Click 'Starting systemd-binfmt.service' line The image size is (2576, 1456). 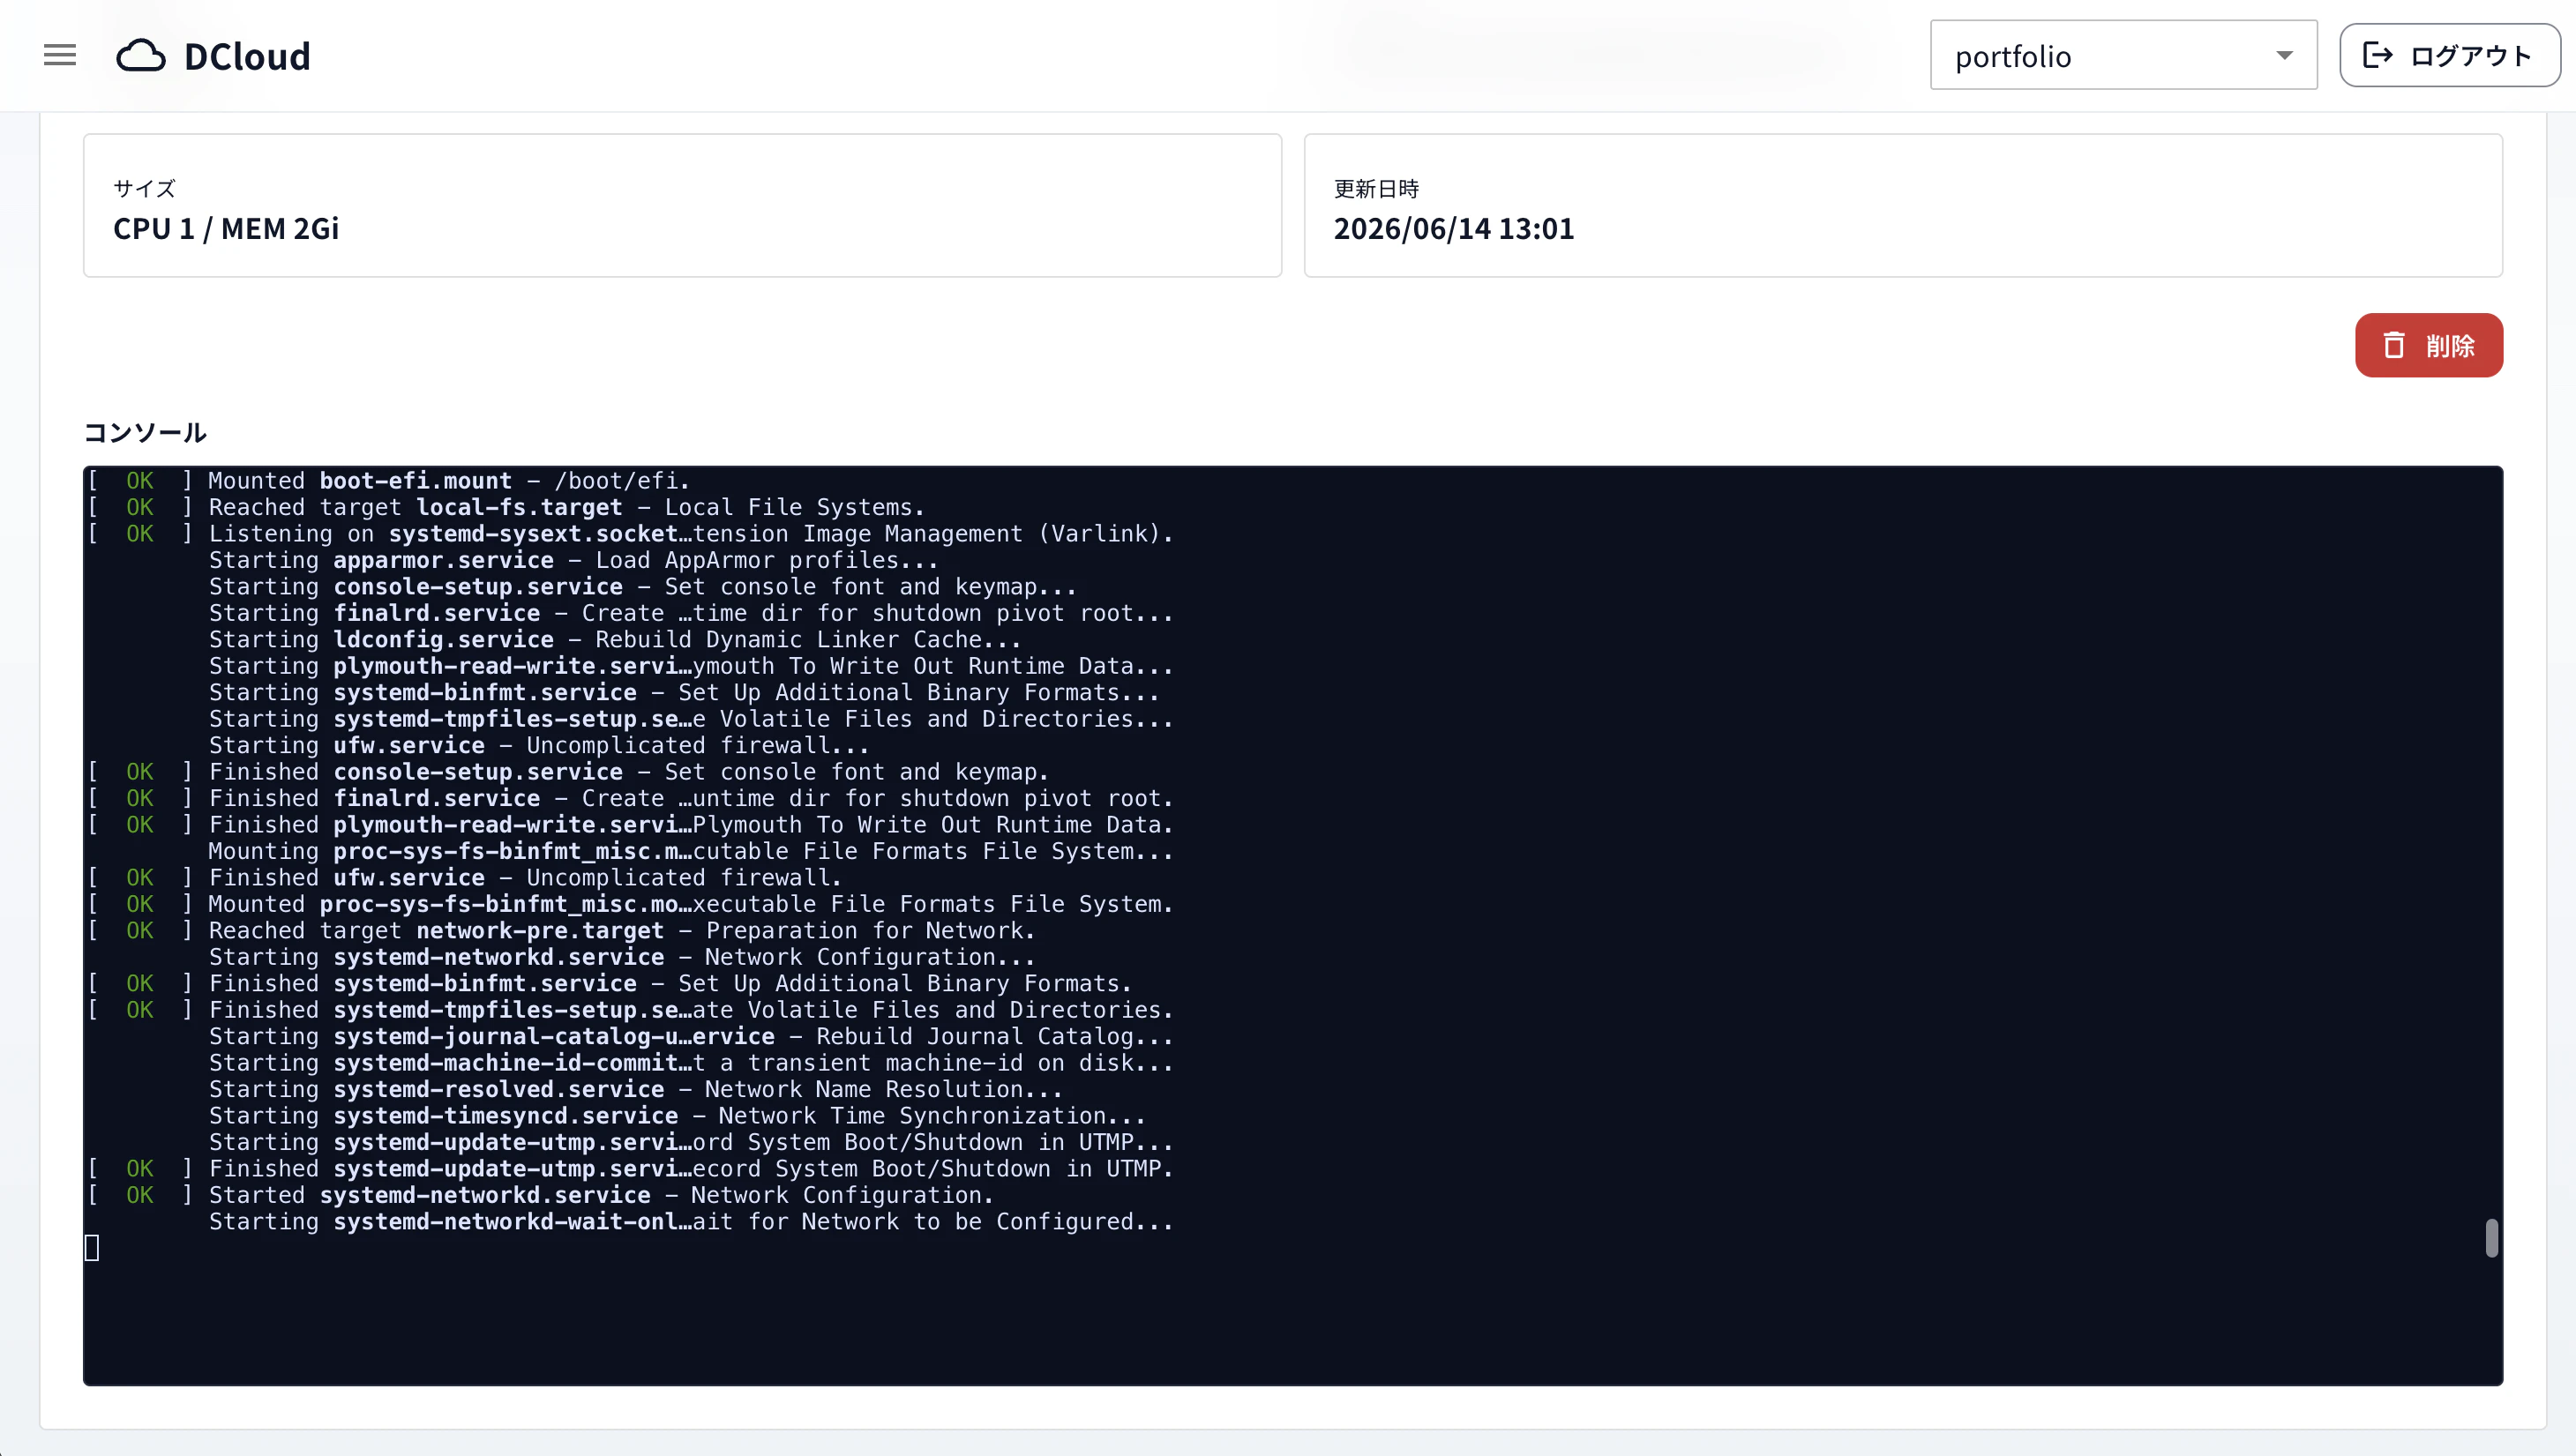pos(684,693)
